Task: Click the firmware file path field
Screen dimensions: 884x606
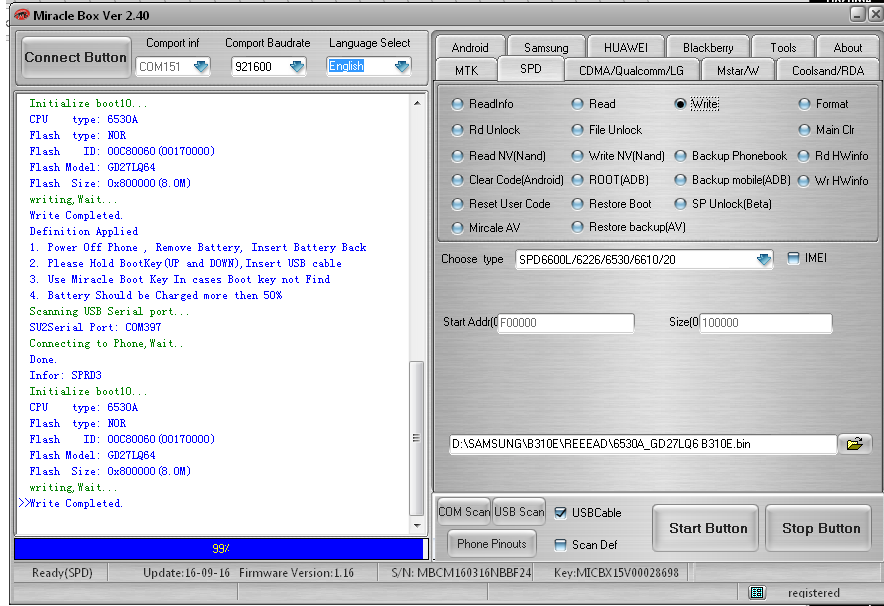Action: [643, 444]
